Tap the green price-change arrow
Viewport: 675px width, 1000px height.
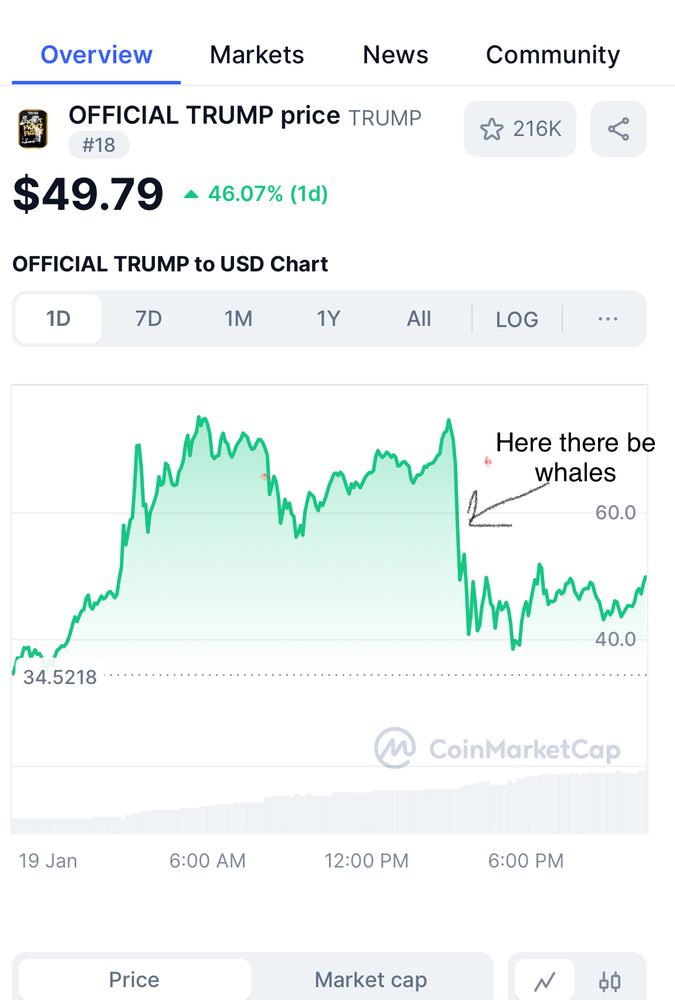tap(191, 195)
